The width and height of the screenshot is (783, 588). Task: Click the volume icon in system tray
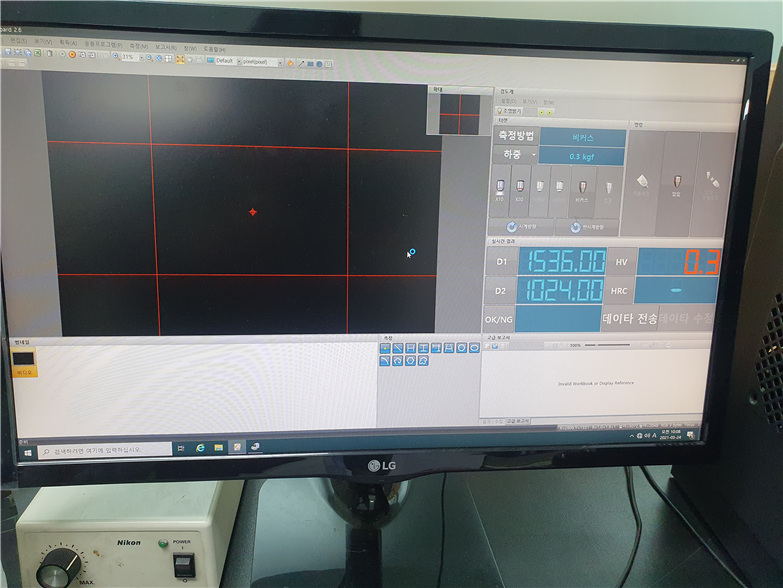pos(647,436)
